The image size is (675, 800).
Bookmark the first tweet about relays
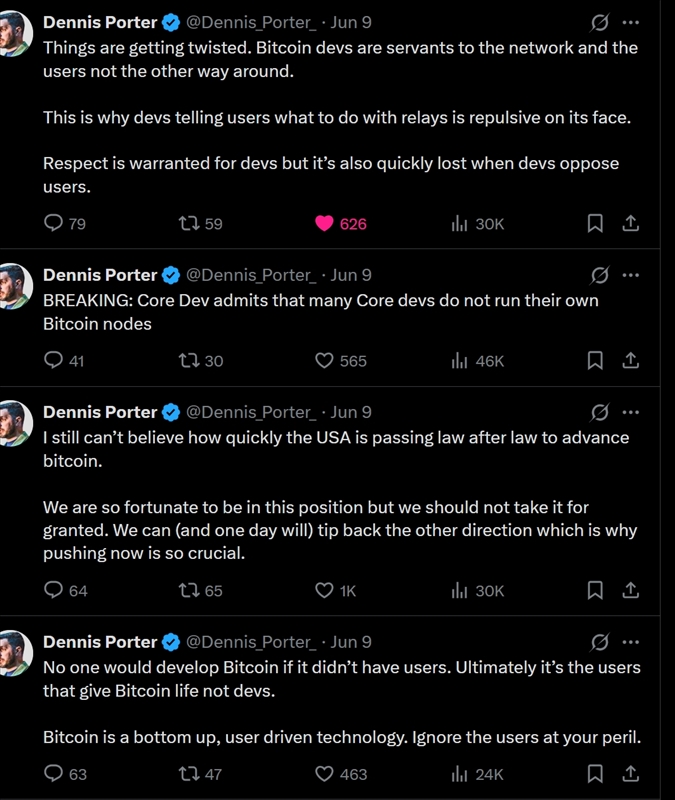(595, 224)
